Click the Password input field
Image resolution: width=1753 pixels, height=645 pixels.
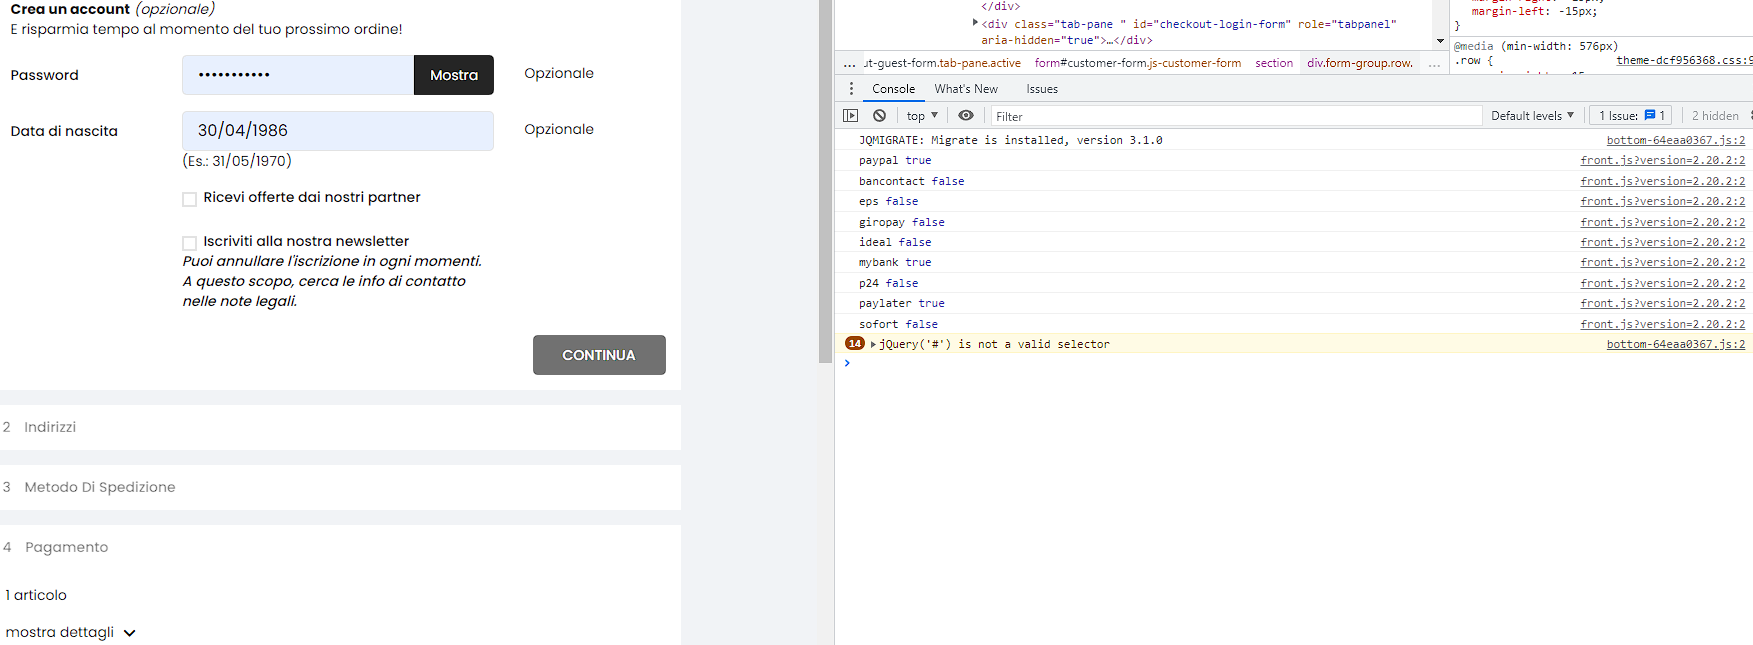pyautogui.click(x=298, y=75)
